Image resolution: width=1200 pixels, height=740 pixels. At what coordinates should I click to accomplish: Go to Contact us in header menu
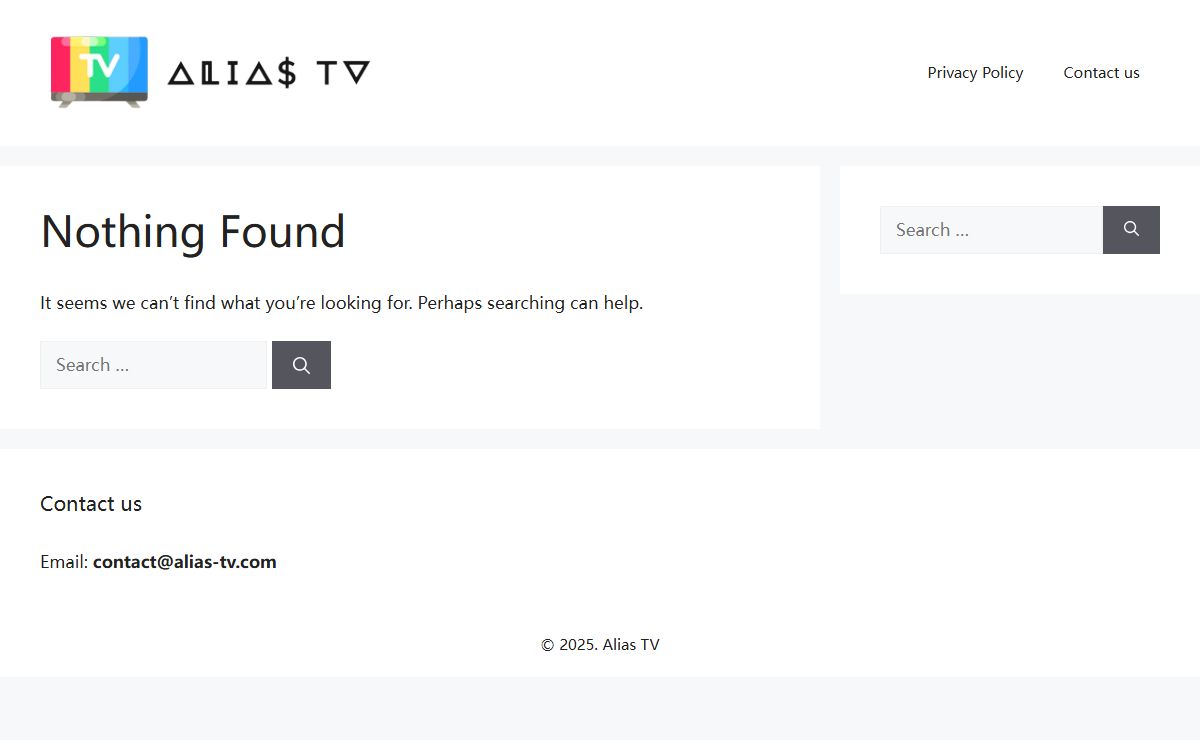click(x=1101, y=73)
